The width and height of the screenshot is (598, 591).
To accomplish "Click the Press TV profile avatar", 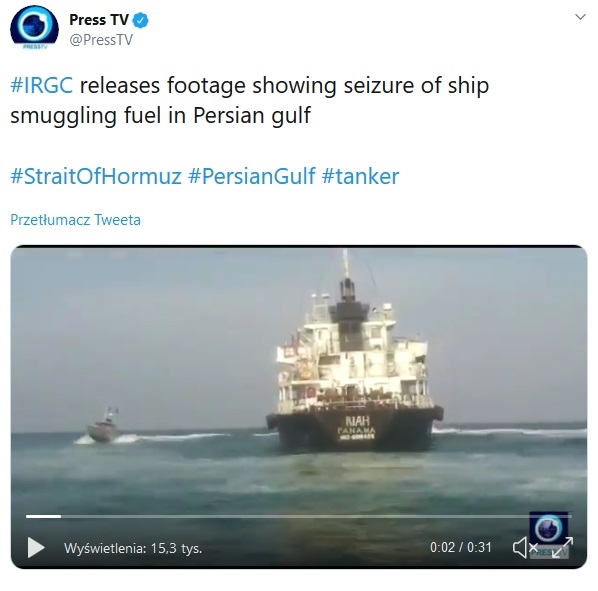I will (x=34, y=27).
